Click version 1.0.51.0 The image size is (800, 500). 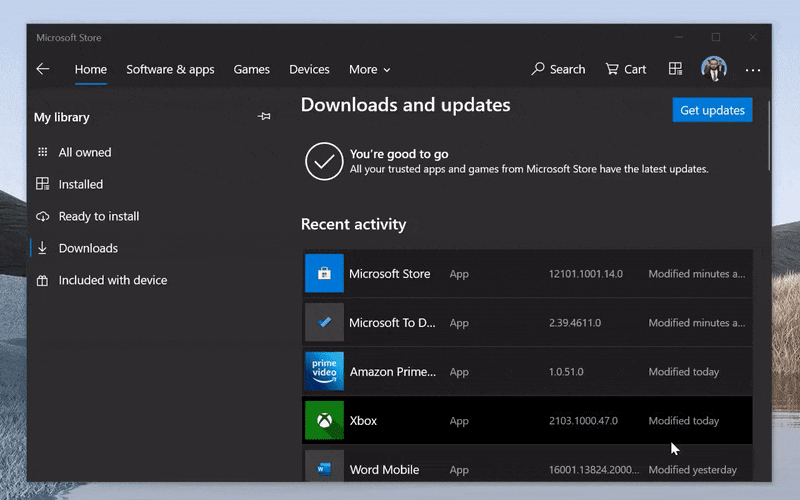[x=566, y=372]
